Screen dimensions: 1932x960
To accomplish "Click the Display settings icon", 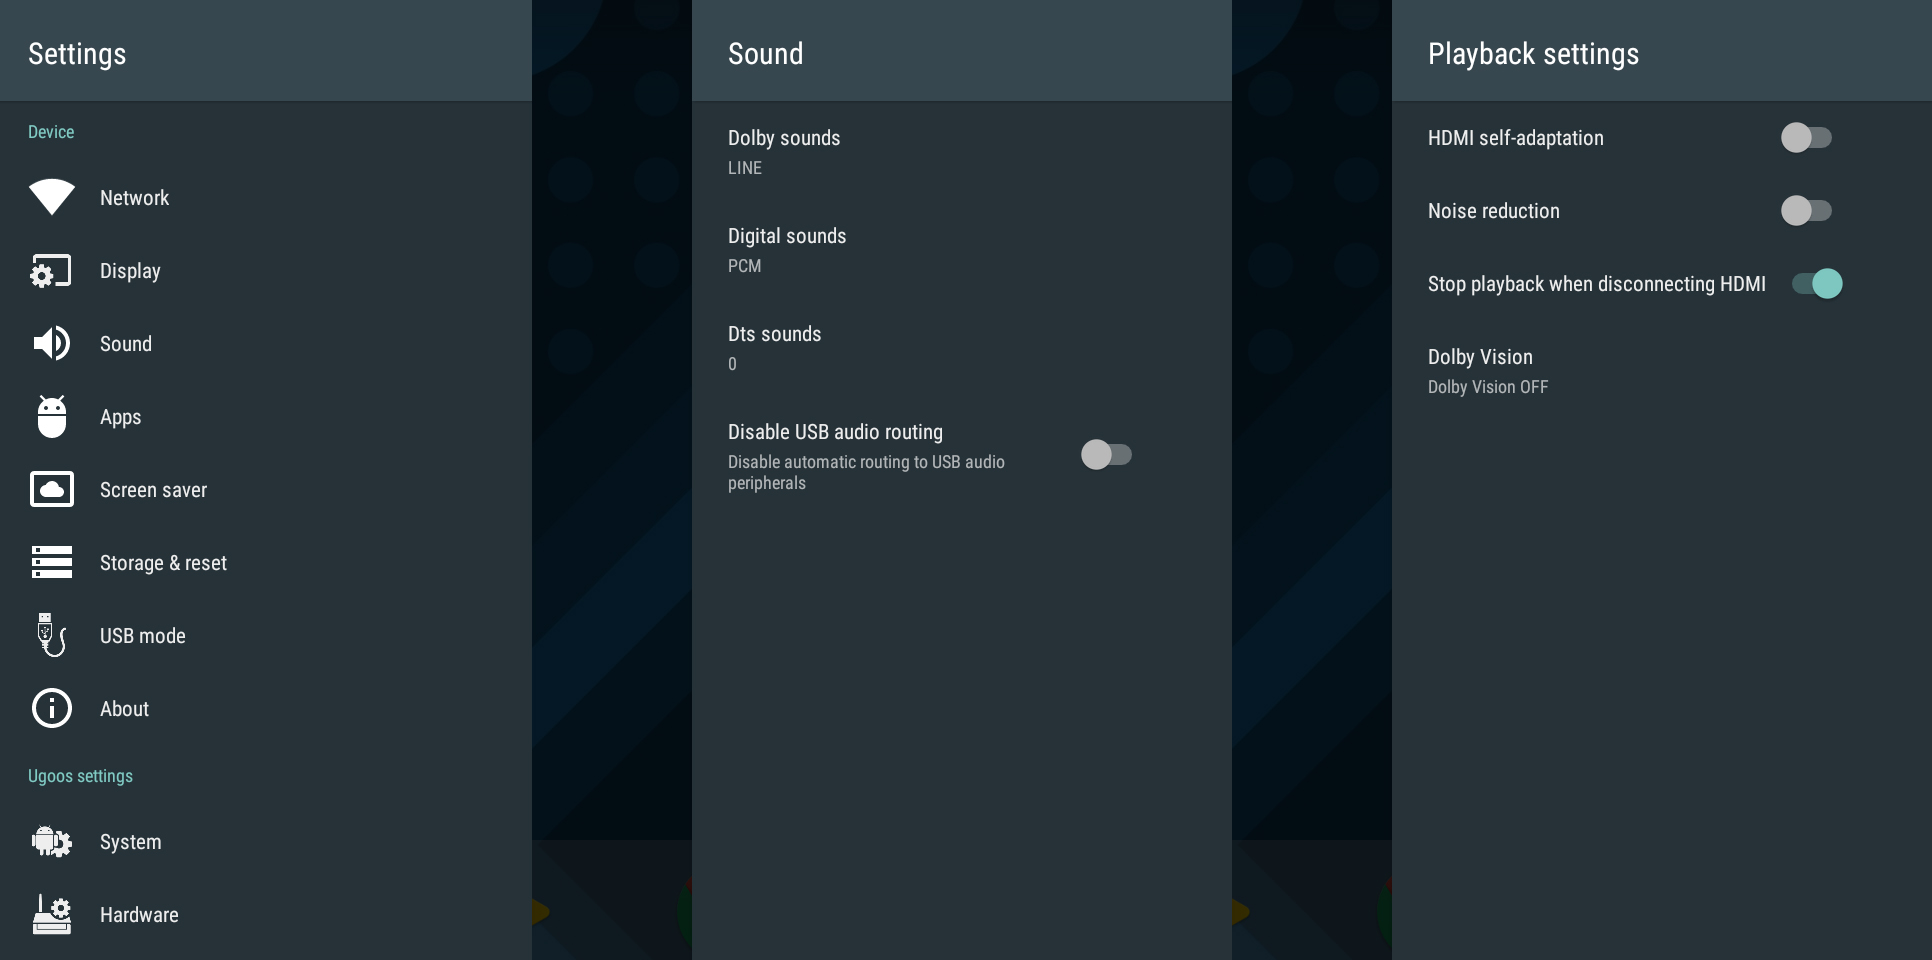I will 52,271.
